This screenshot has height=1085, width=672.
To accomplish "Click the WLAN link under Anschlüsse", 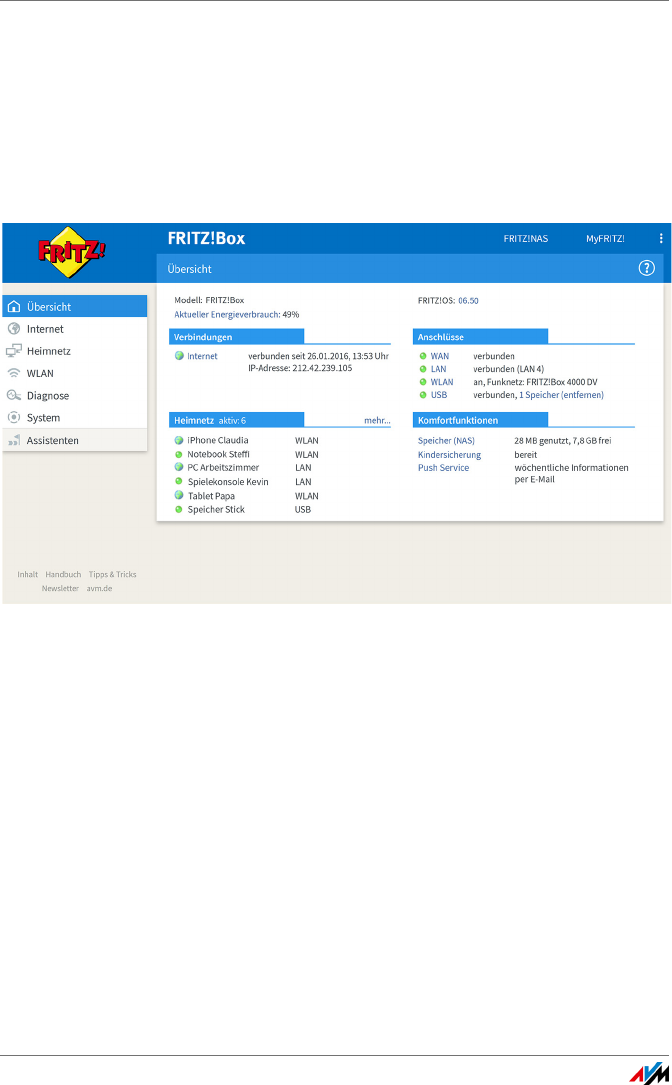I will 442,382.
